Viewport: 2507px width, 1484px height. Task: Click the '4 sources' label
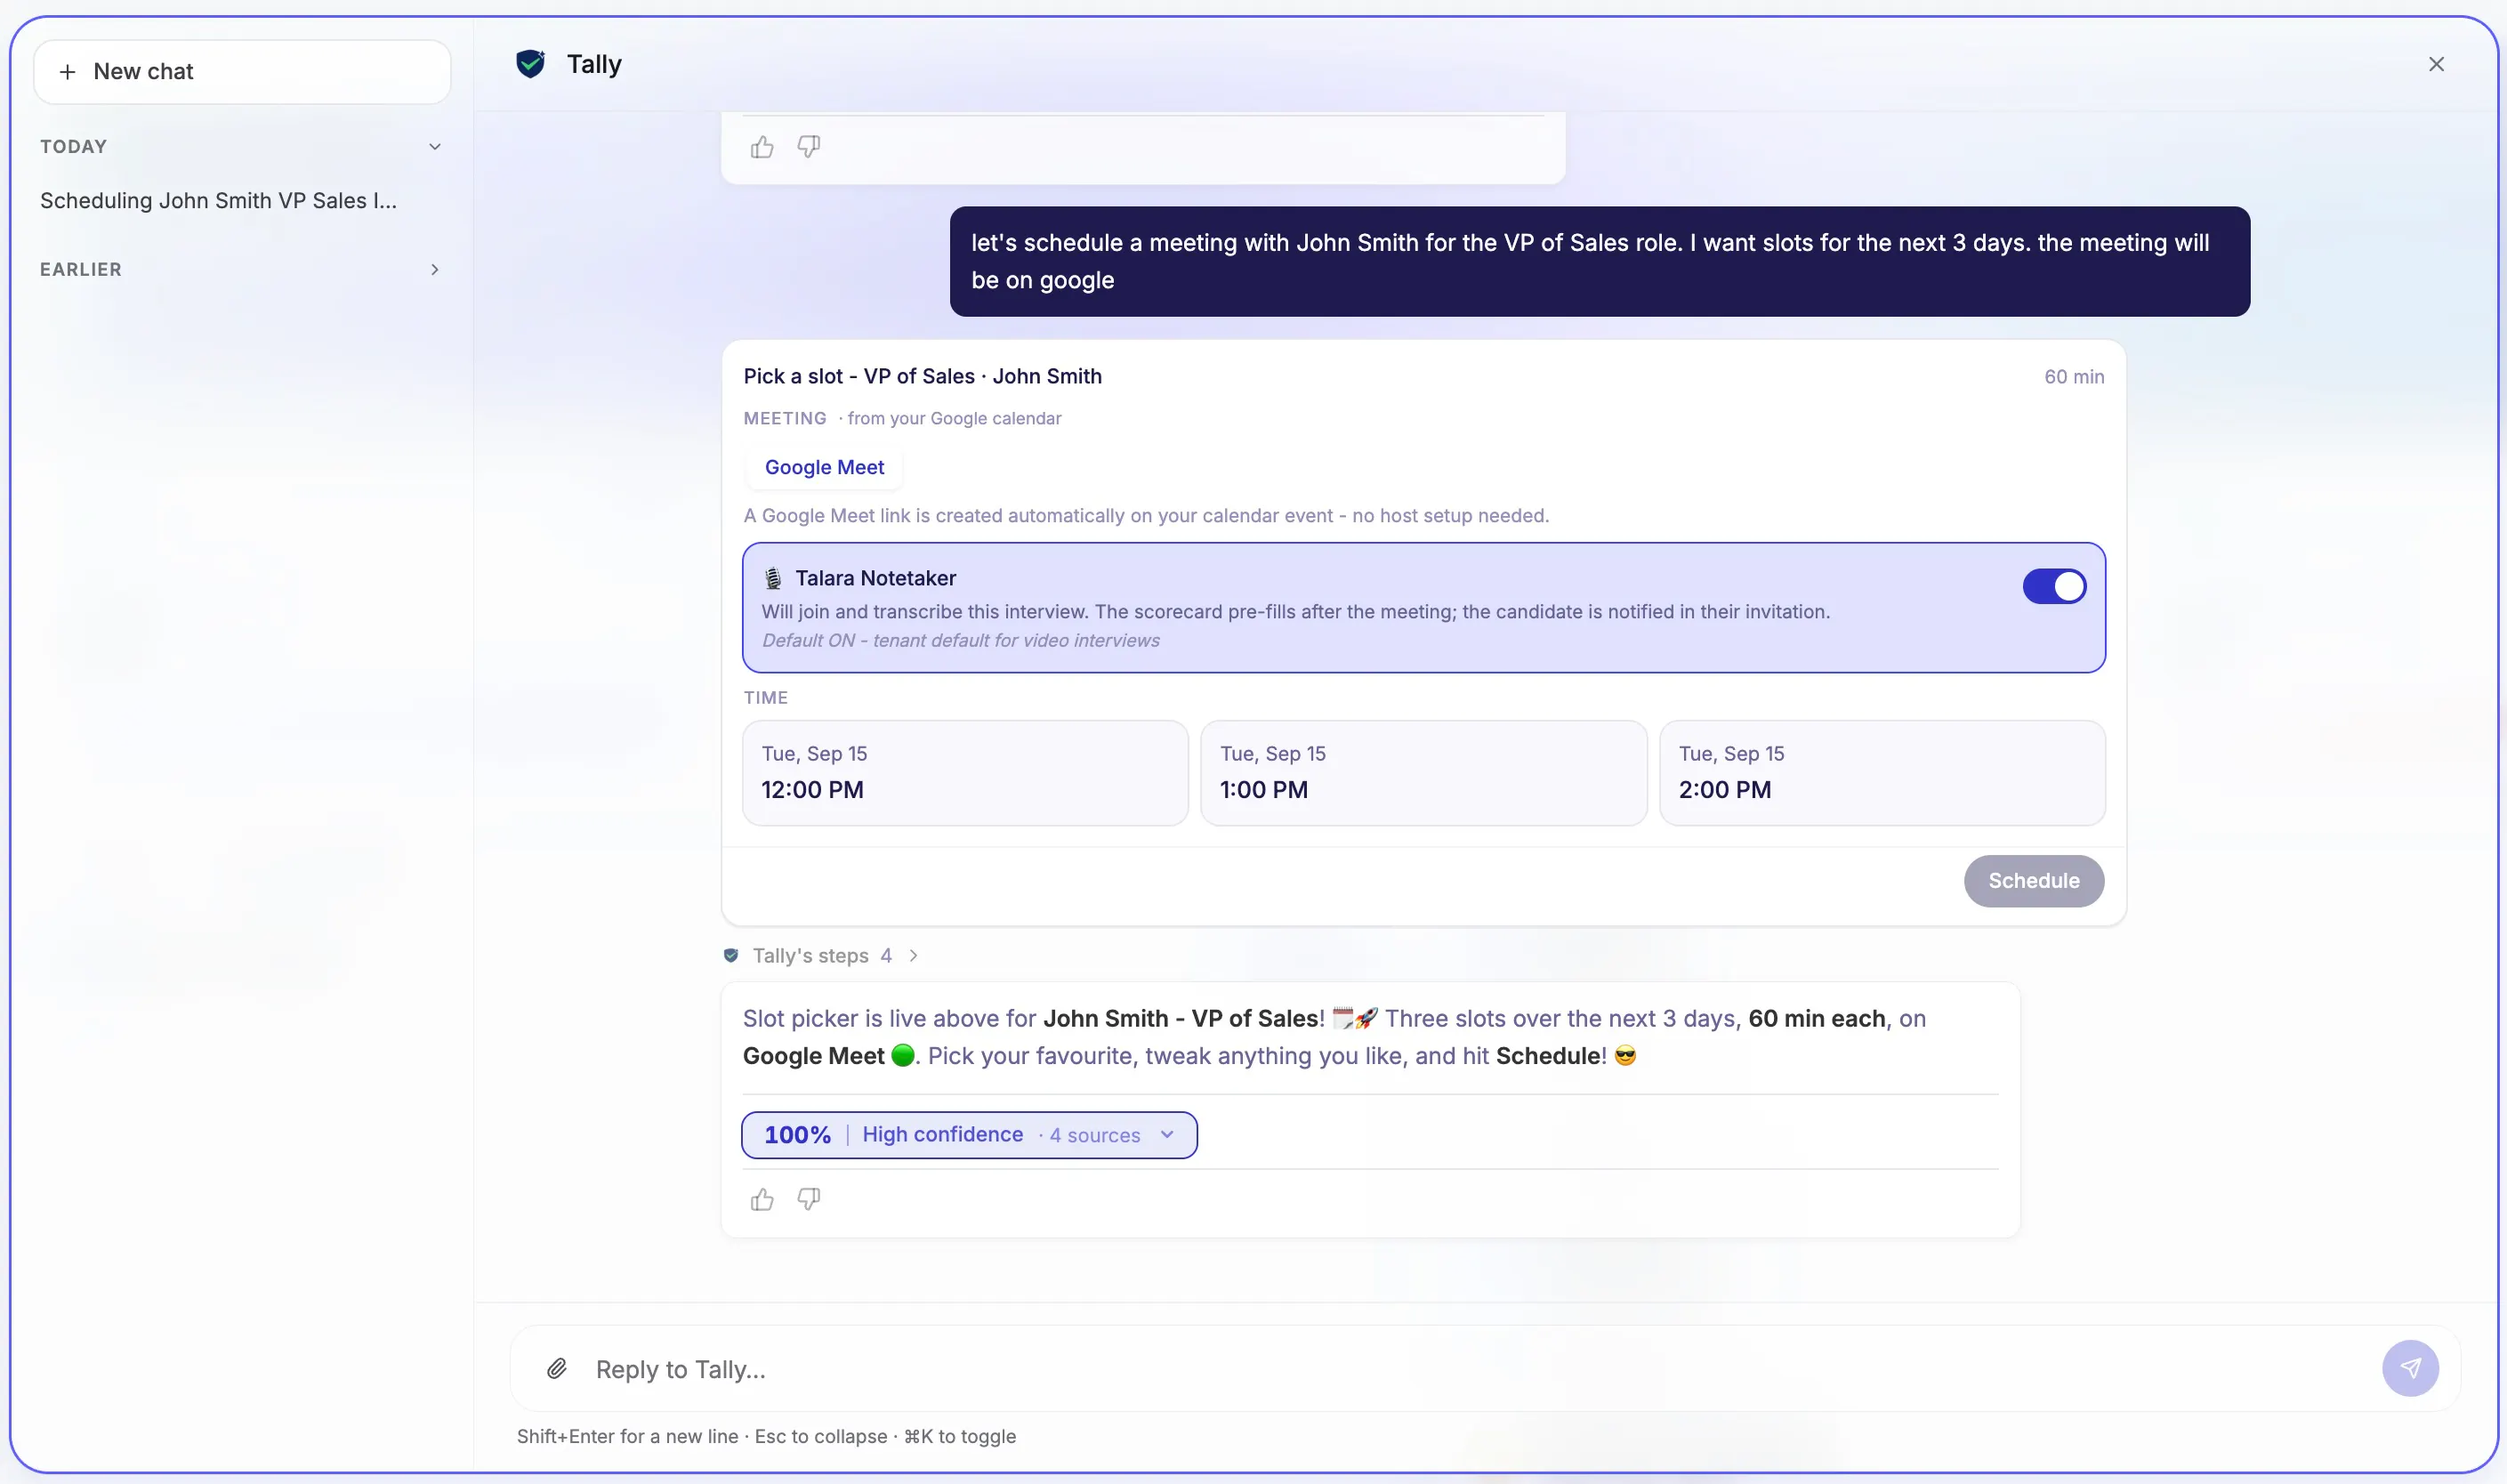pos(1094,1136)
